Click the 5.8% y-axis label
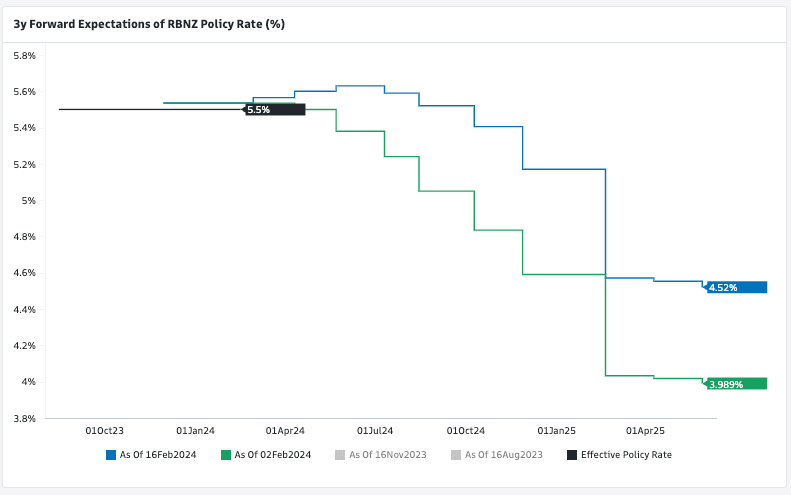791x495 pixels. tap(24, 56)
